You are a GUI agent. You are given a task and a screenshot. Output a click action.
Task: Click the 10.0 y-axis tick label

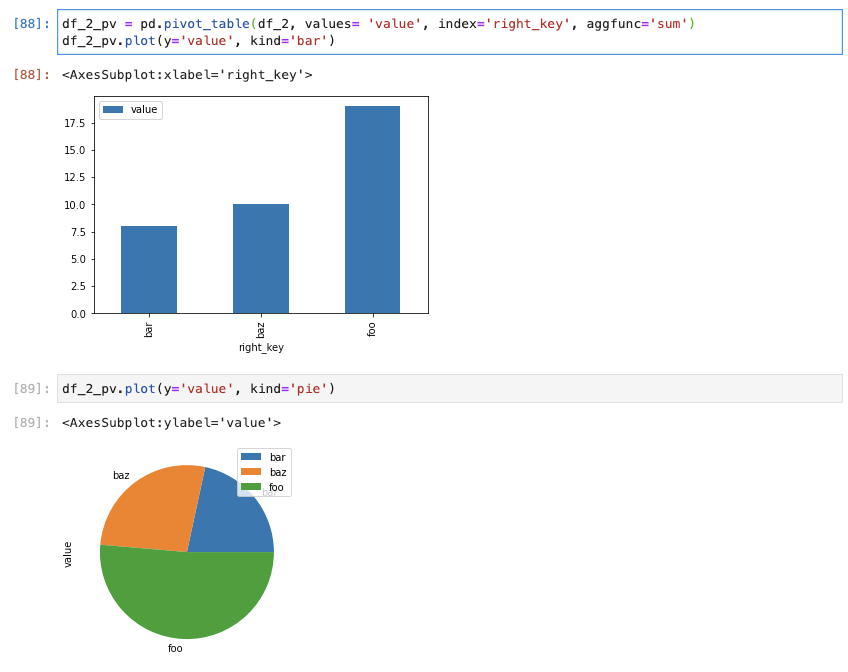[75, 205]
